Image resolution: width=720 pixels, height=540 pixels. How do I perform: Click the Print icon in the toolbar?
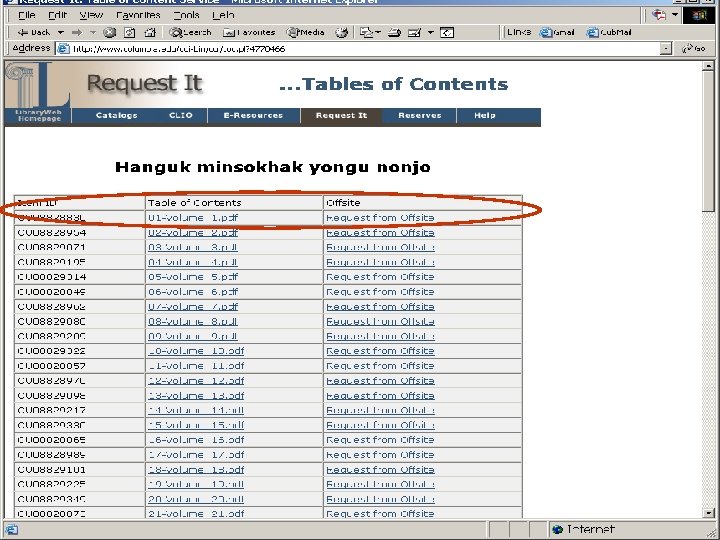tap(394, 32)
